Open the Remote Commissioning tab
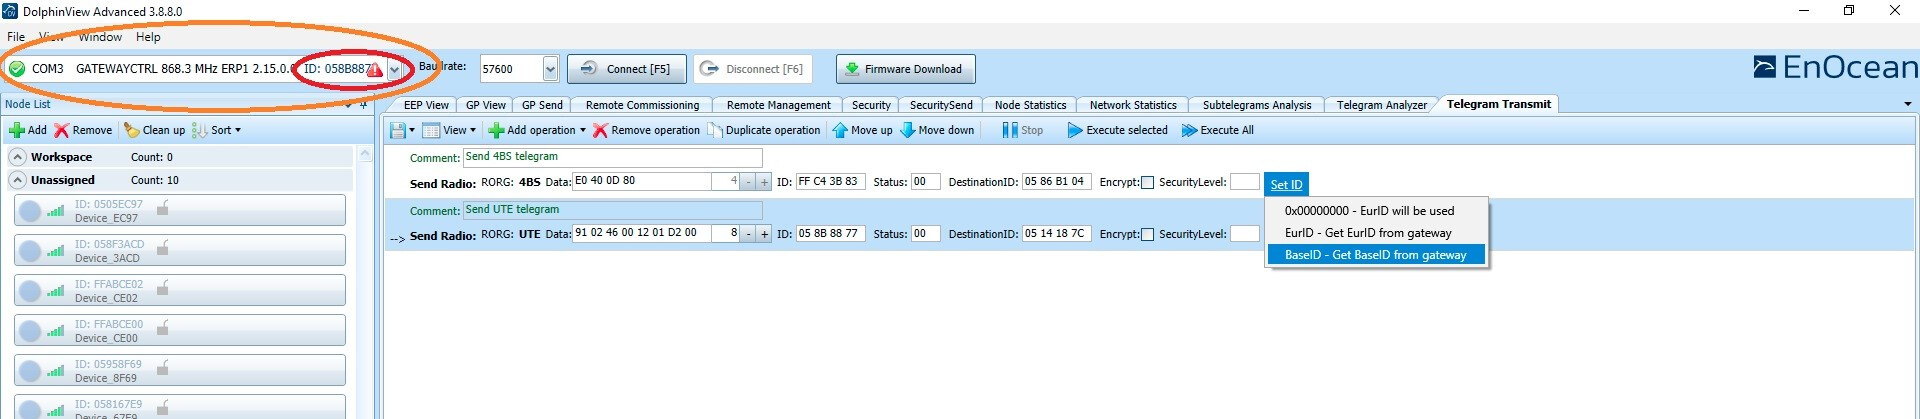Screen dimensions: 1920x419 (x=642, y=105)
